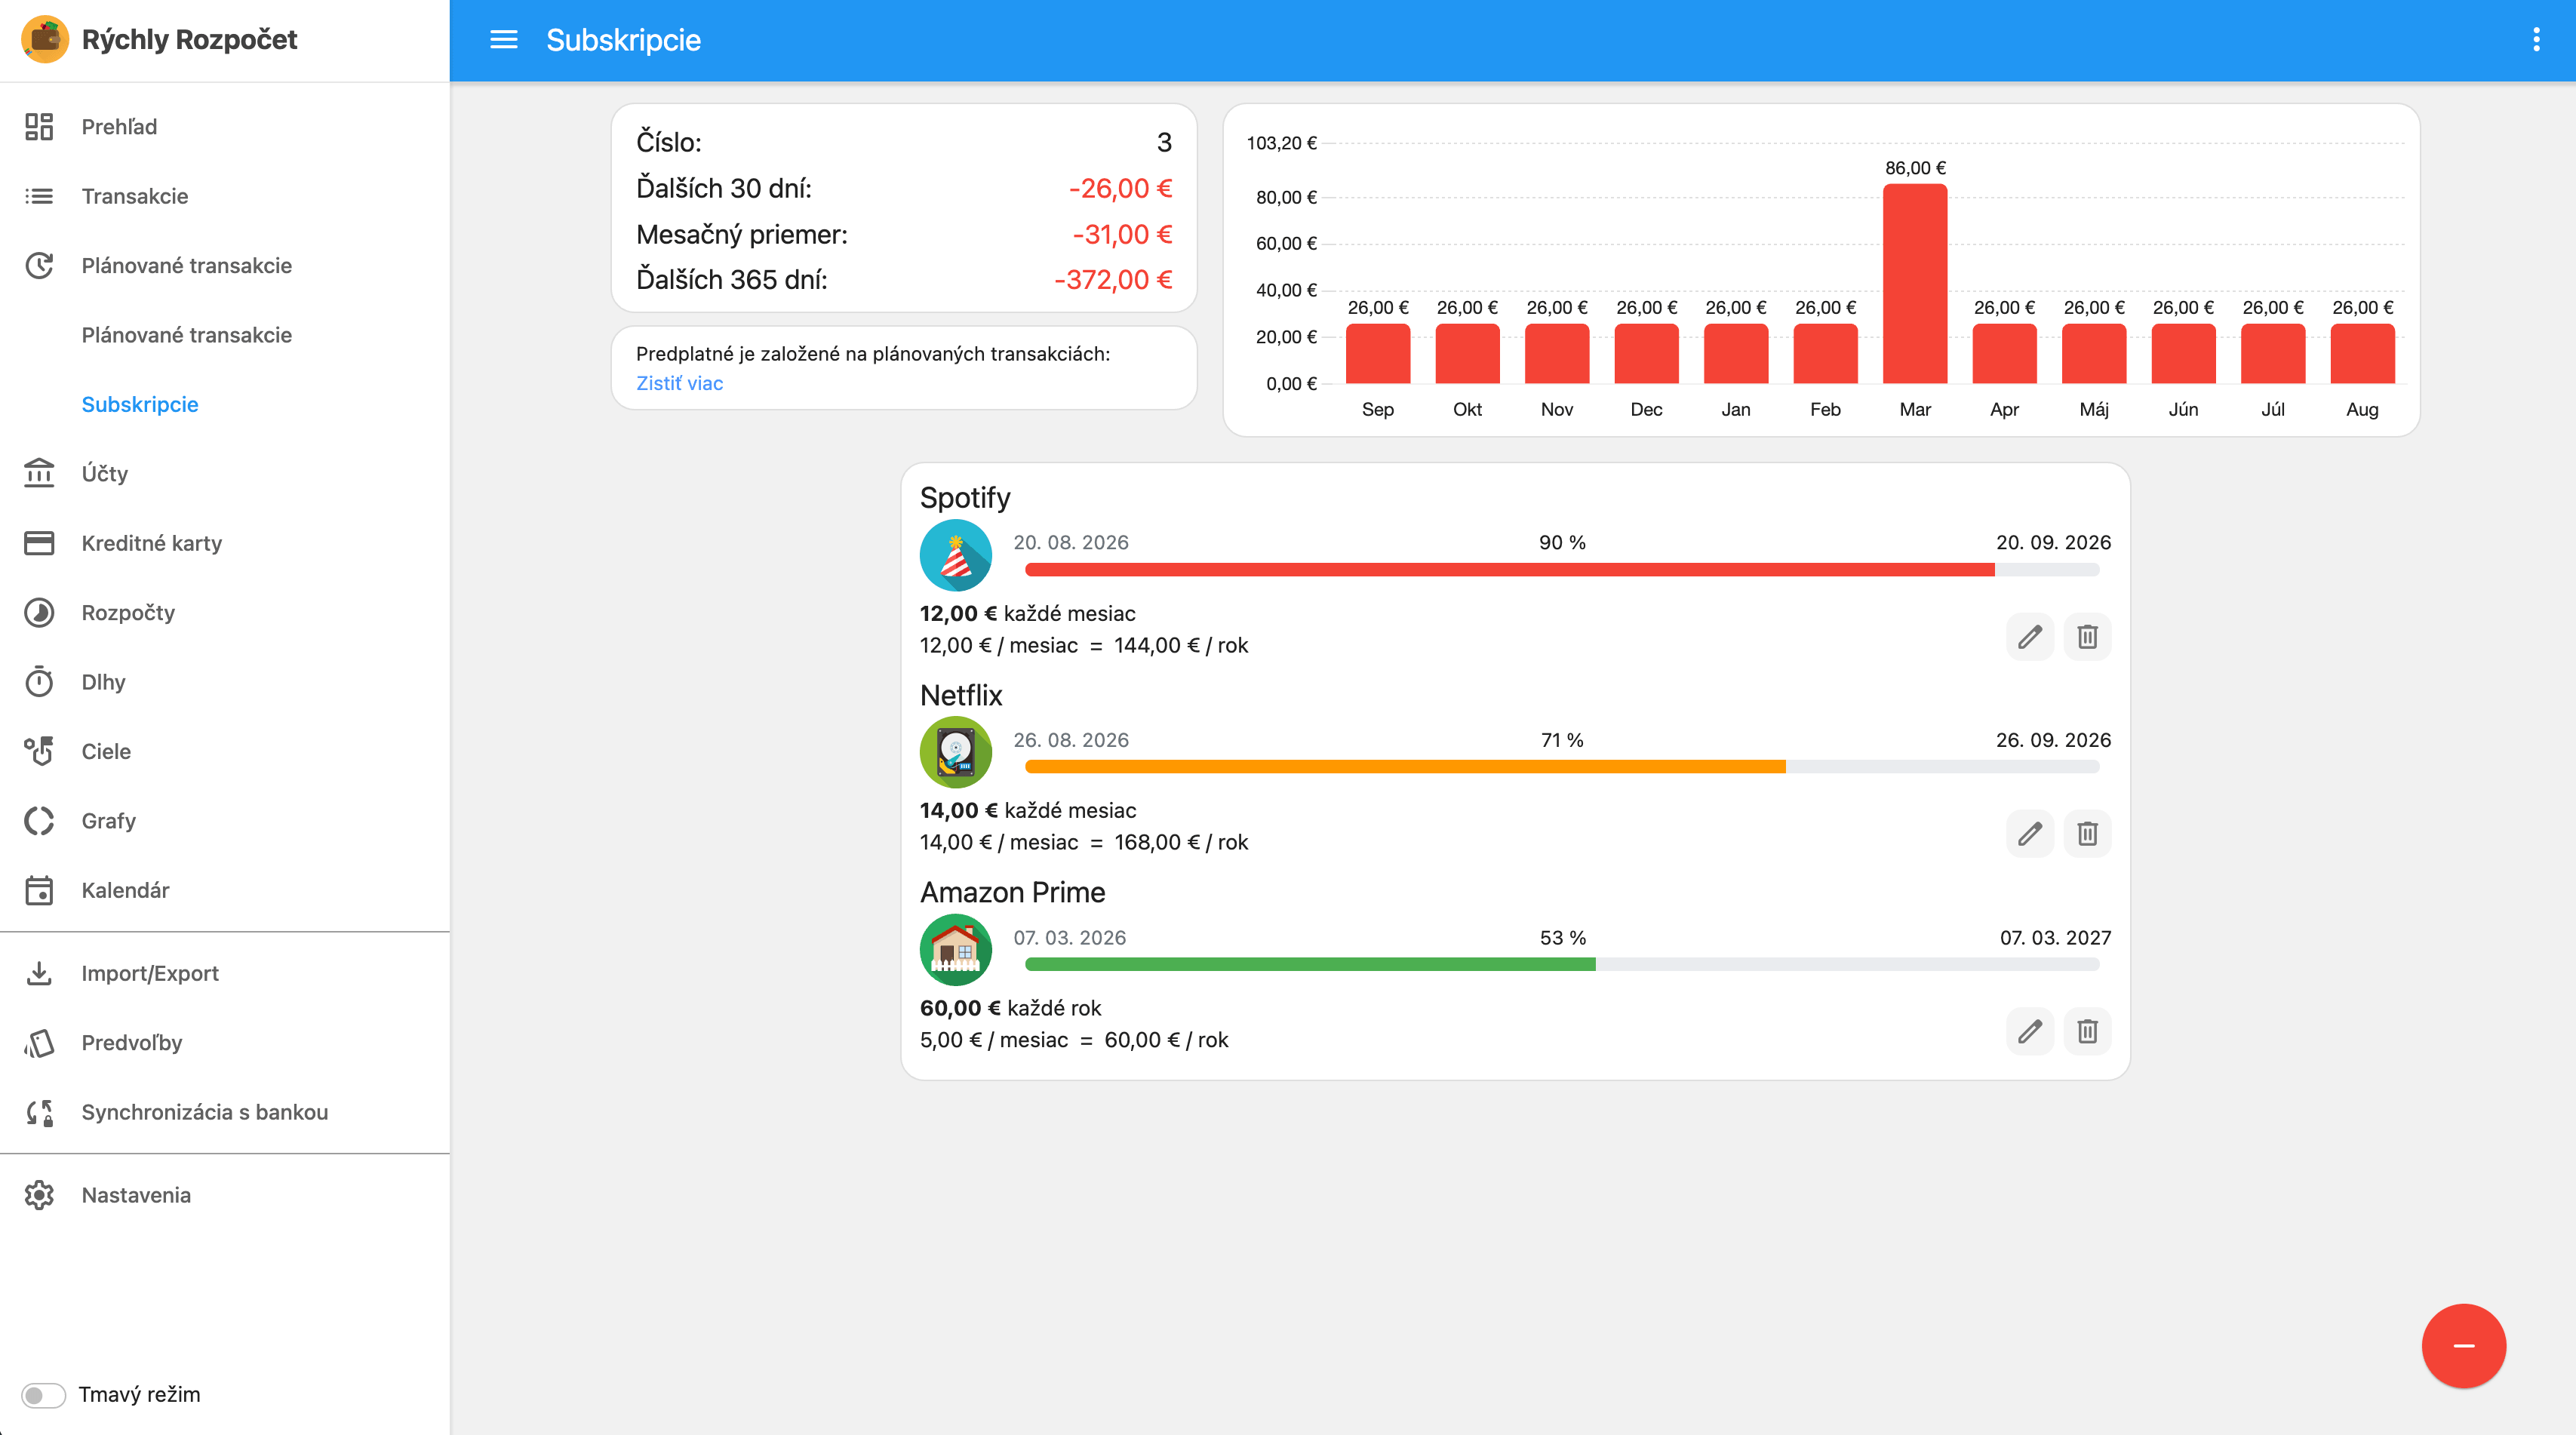Open Kalendár in the sidebar

[x=225, y=890]
